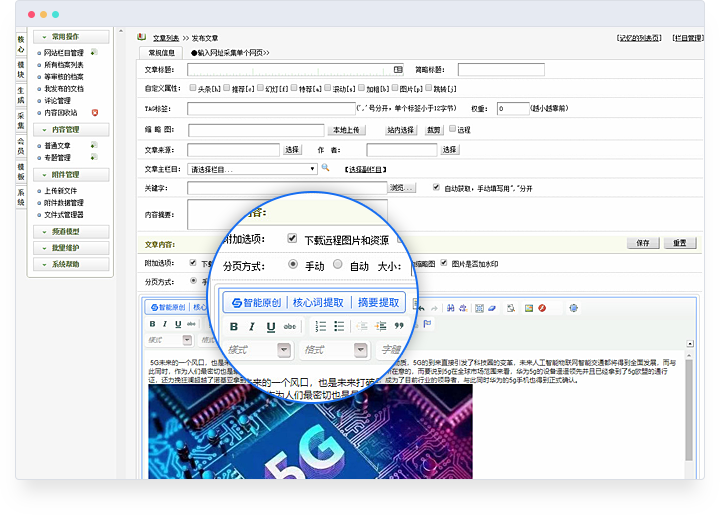Image resolution: width=720 pixels, height=515 pixels.
Task: Open the 请选择栏目 dropdown
Action: 252,169
